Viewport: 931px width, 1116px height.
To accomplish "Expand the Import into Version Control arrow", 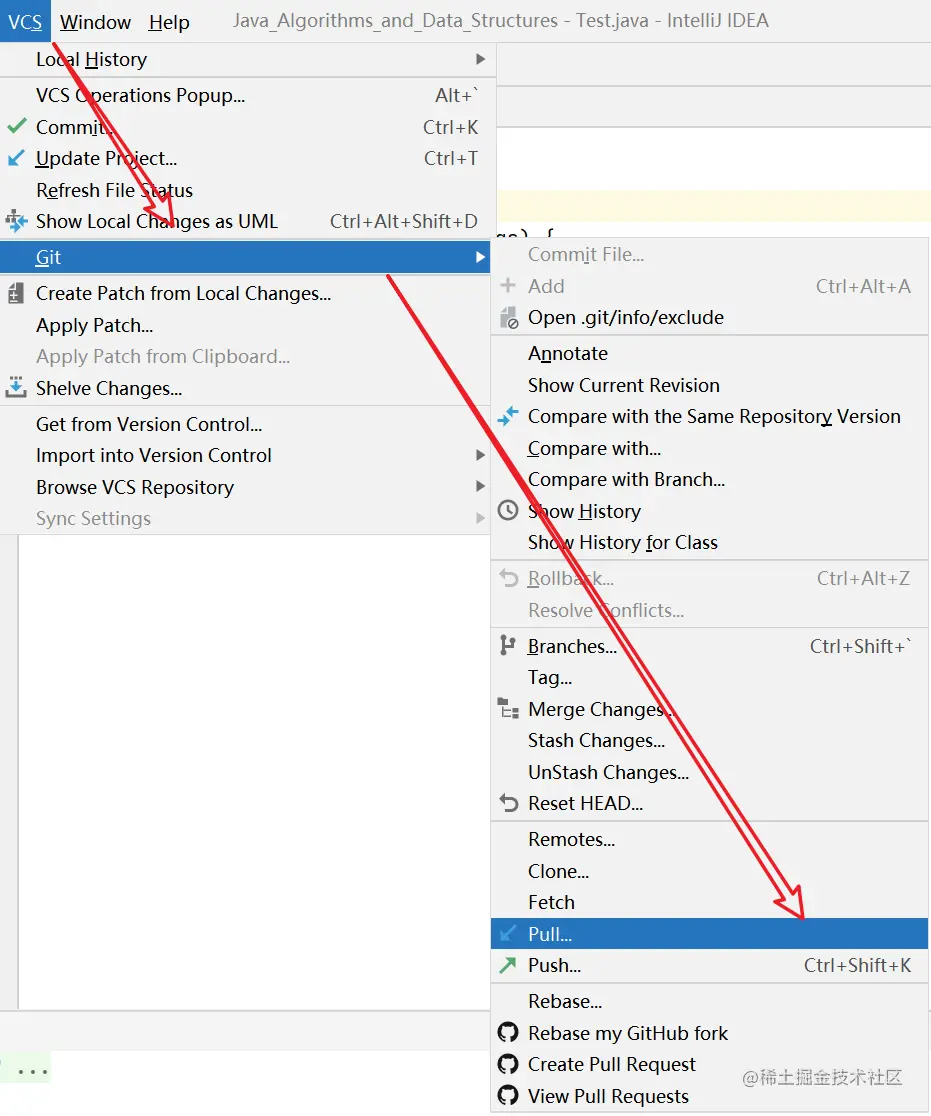I will click(480, 455).
